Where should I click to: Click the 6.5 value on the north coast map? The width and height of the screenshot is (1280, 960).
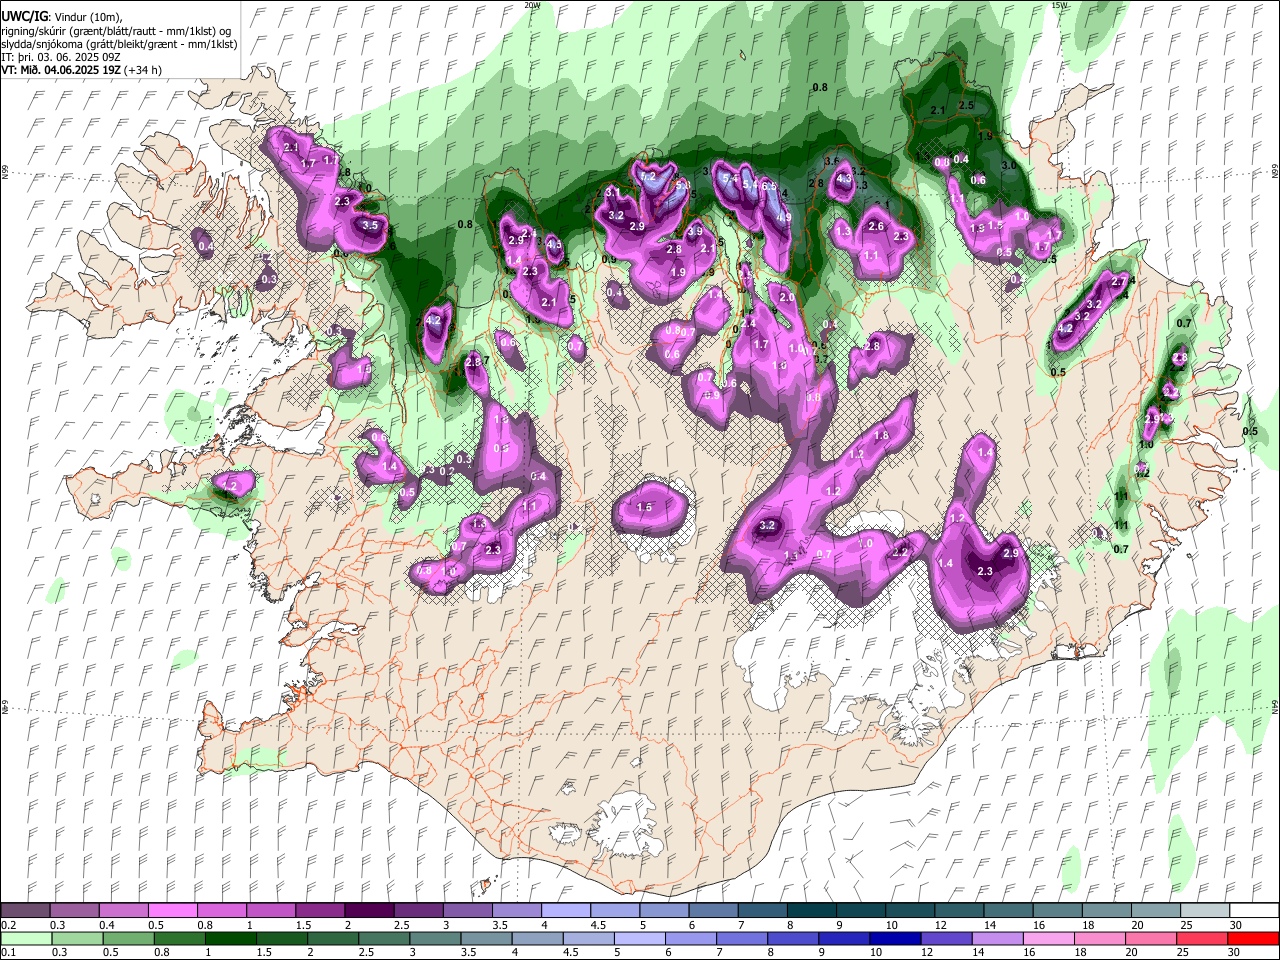[x=769, y=186]
